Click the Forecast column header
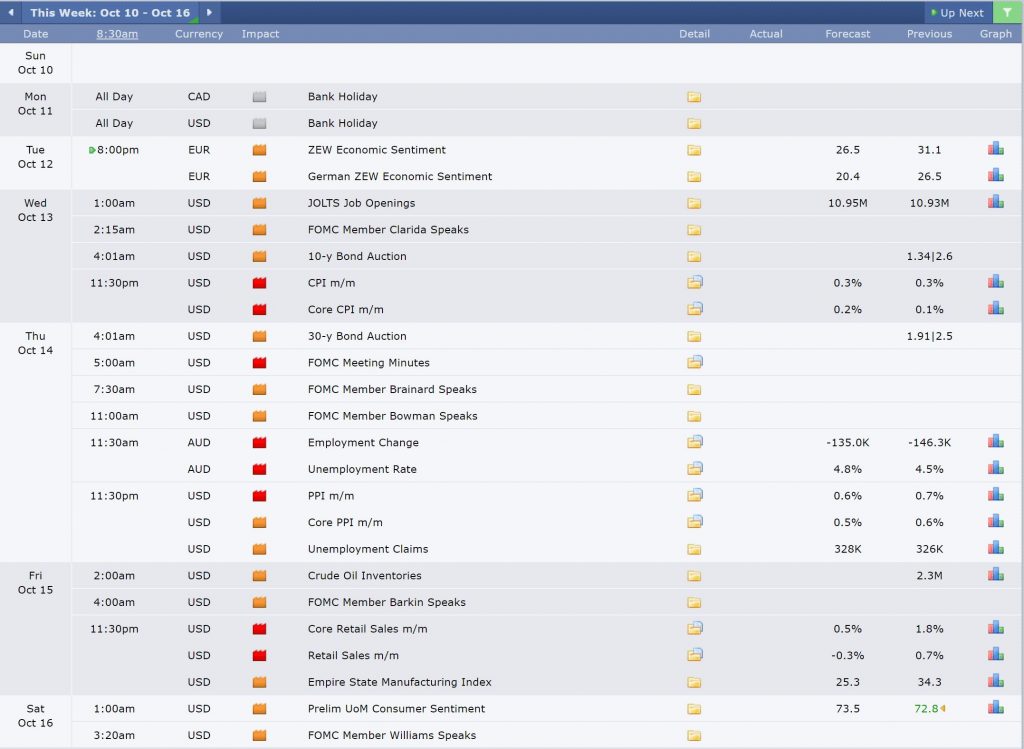 (848, 34)
